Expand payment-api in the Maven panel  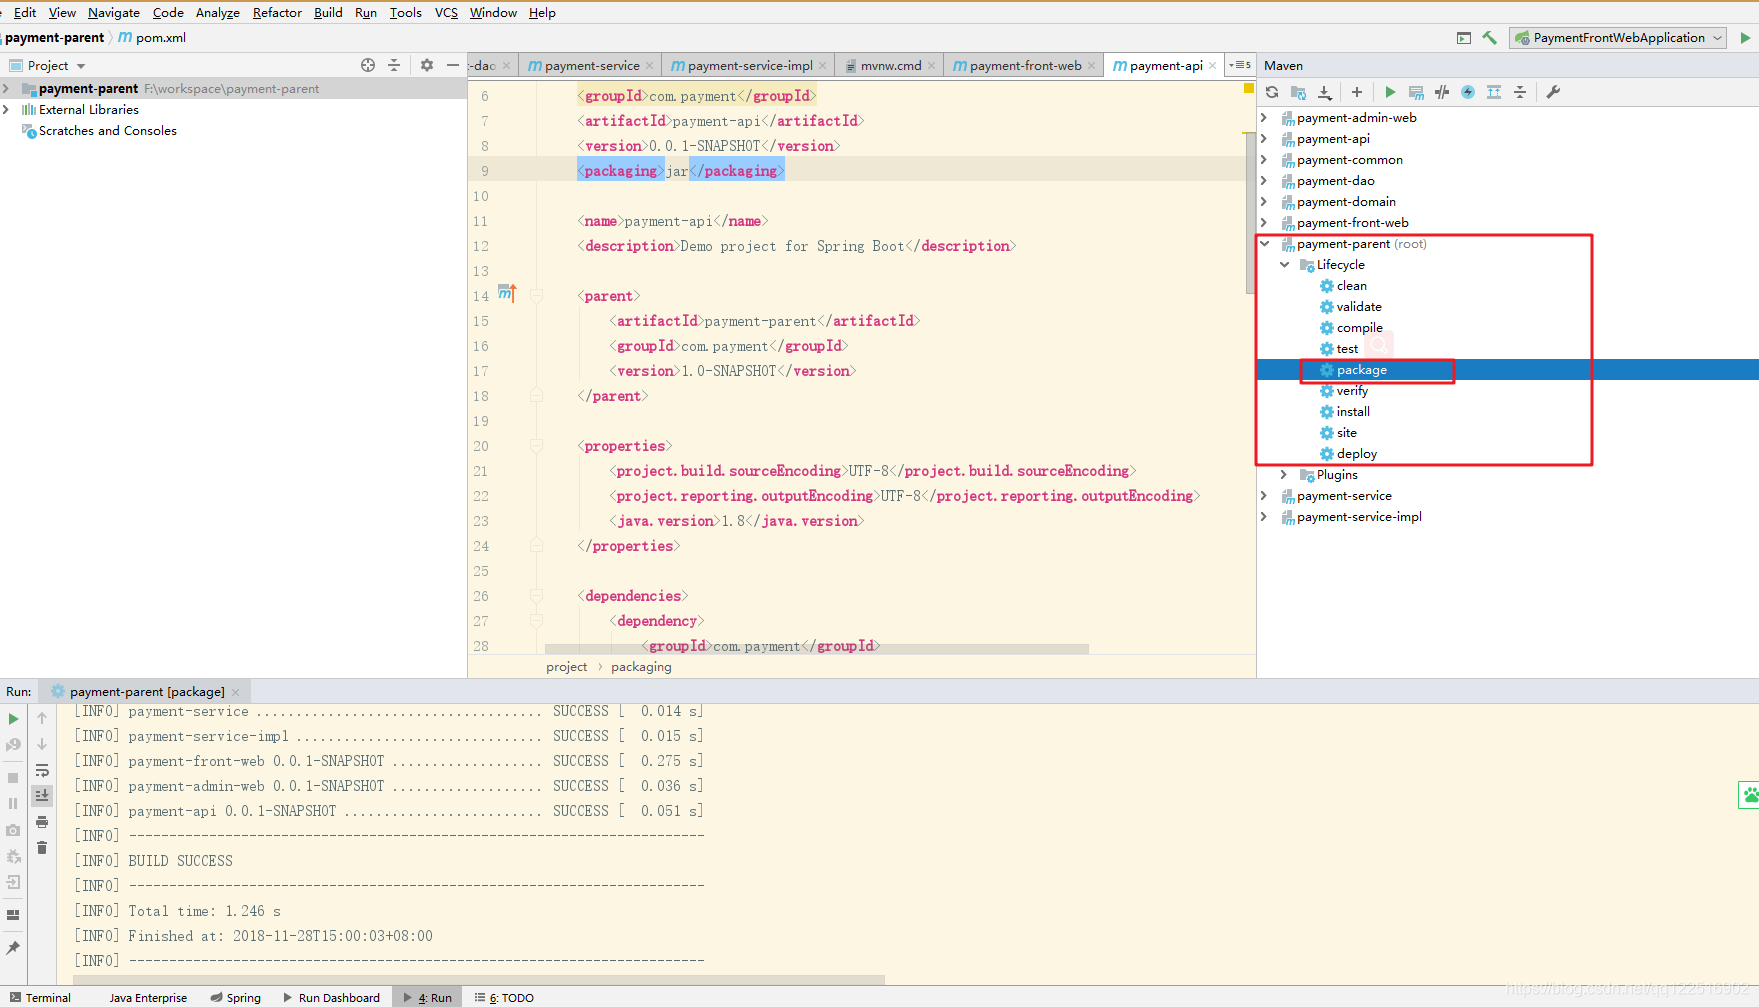click(x=1264, y=139)
